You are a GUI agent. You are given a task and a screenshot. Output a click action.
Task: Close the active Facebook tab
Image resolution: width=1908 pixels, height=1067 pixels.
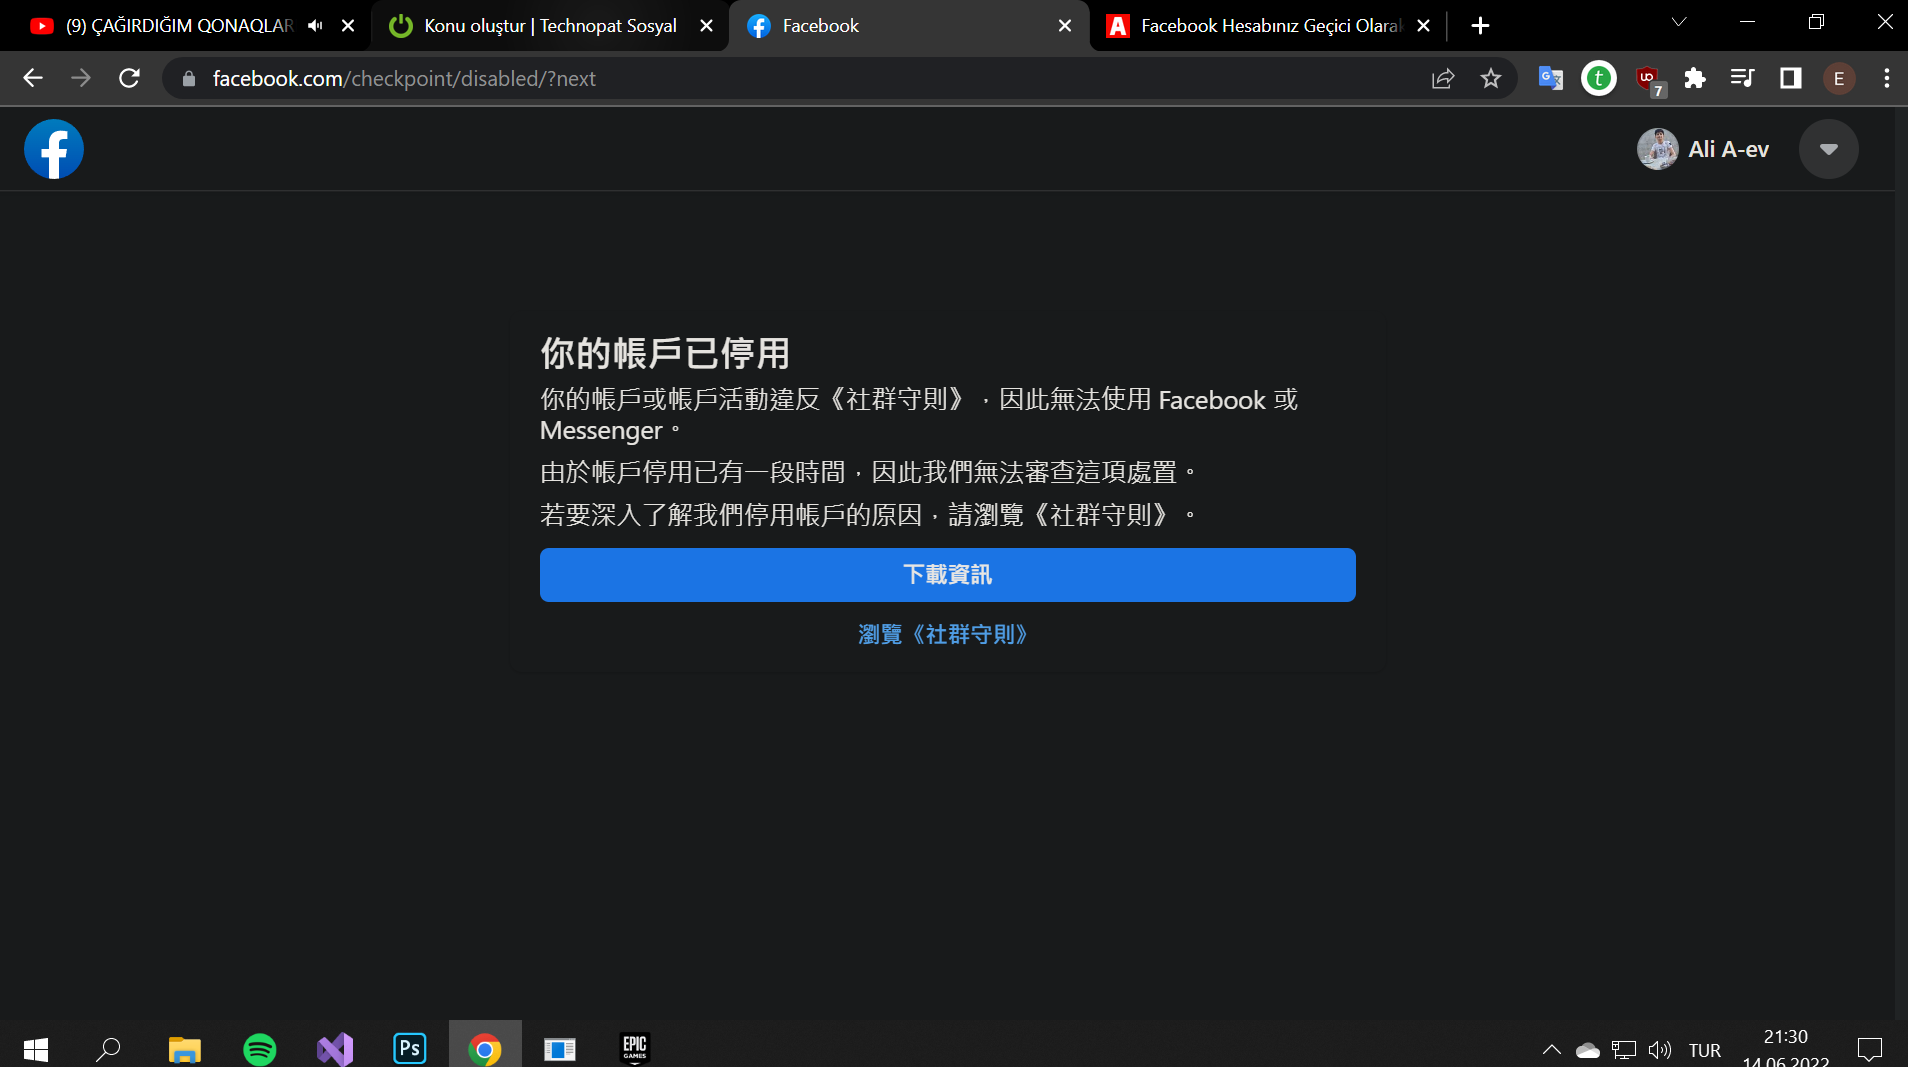(x=1065, y=26)
